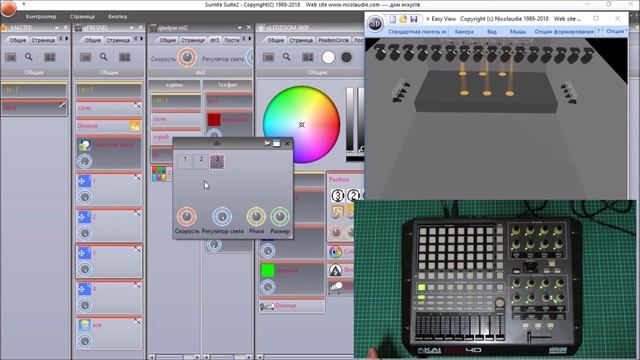The image size is (640, 360).
Task: Toggle FRESNEL position scene button 2
Action: pos(109,225)
